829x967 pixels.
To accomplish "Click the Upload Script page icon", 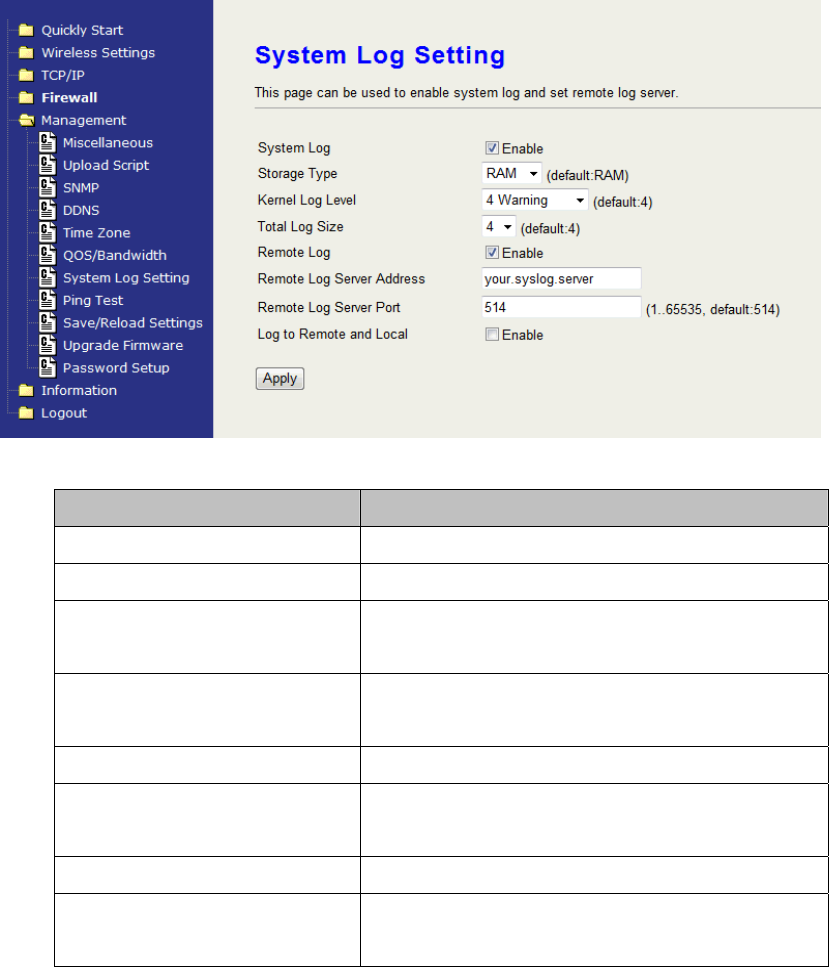I will (x=47, y=165).
